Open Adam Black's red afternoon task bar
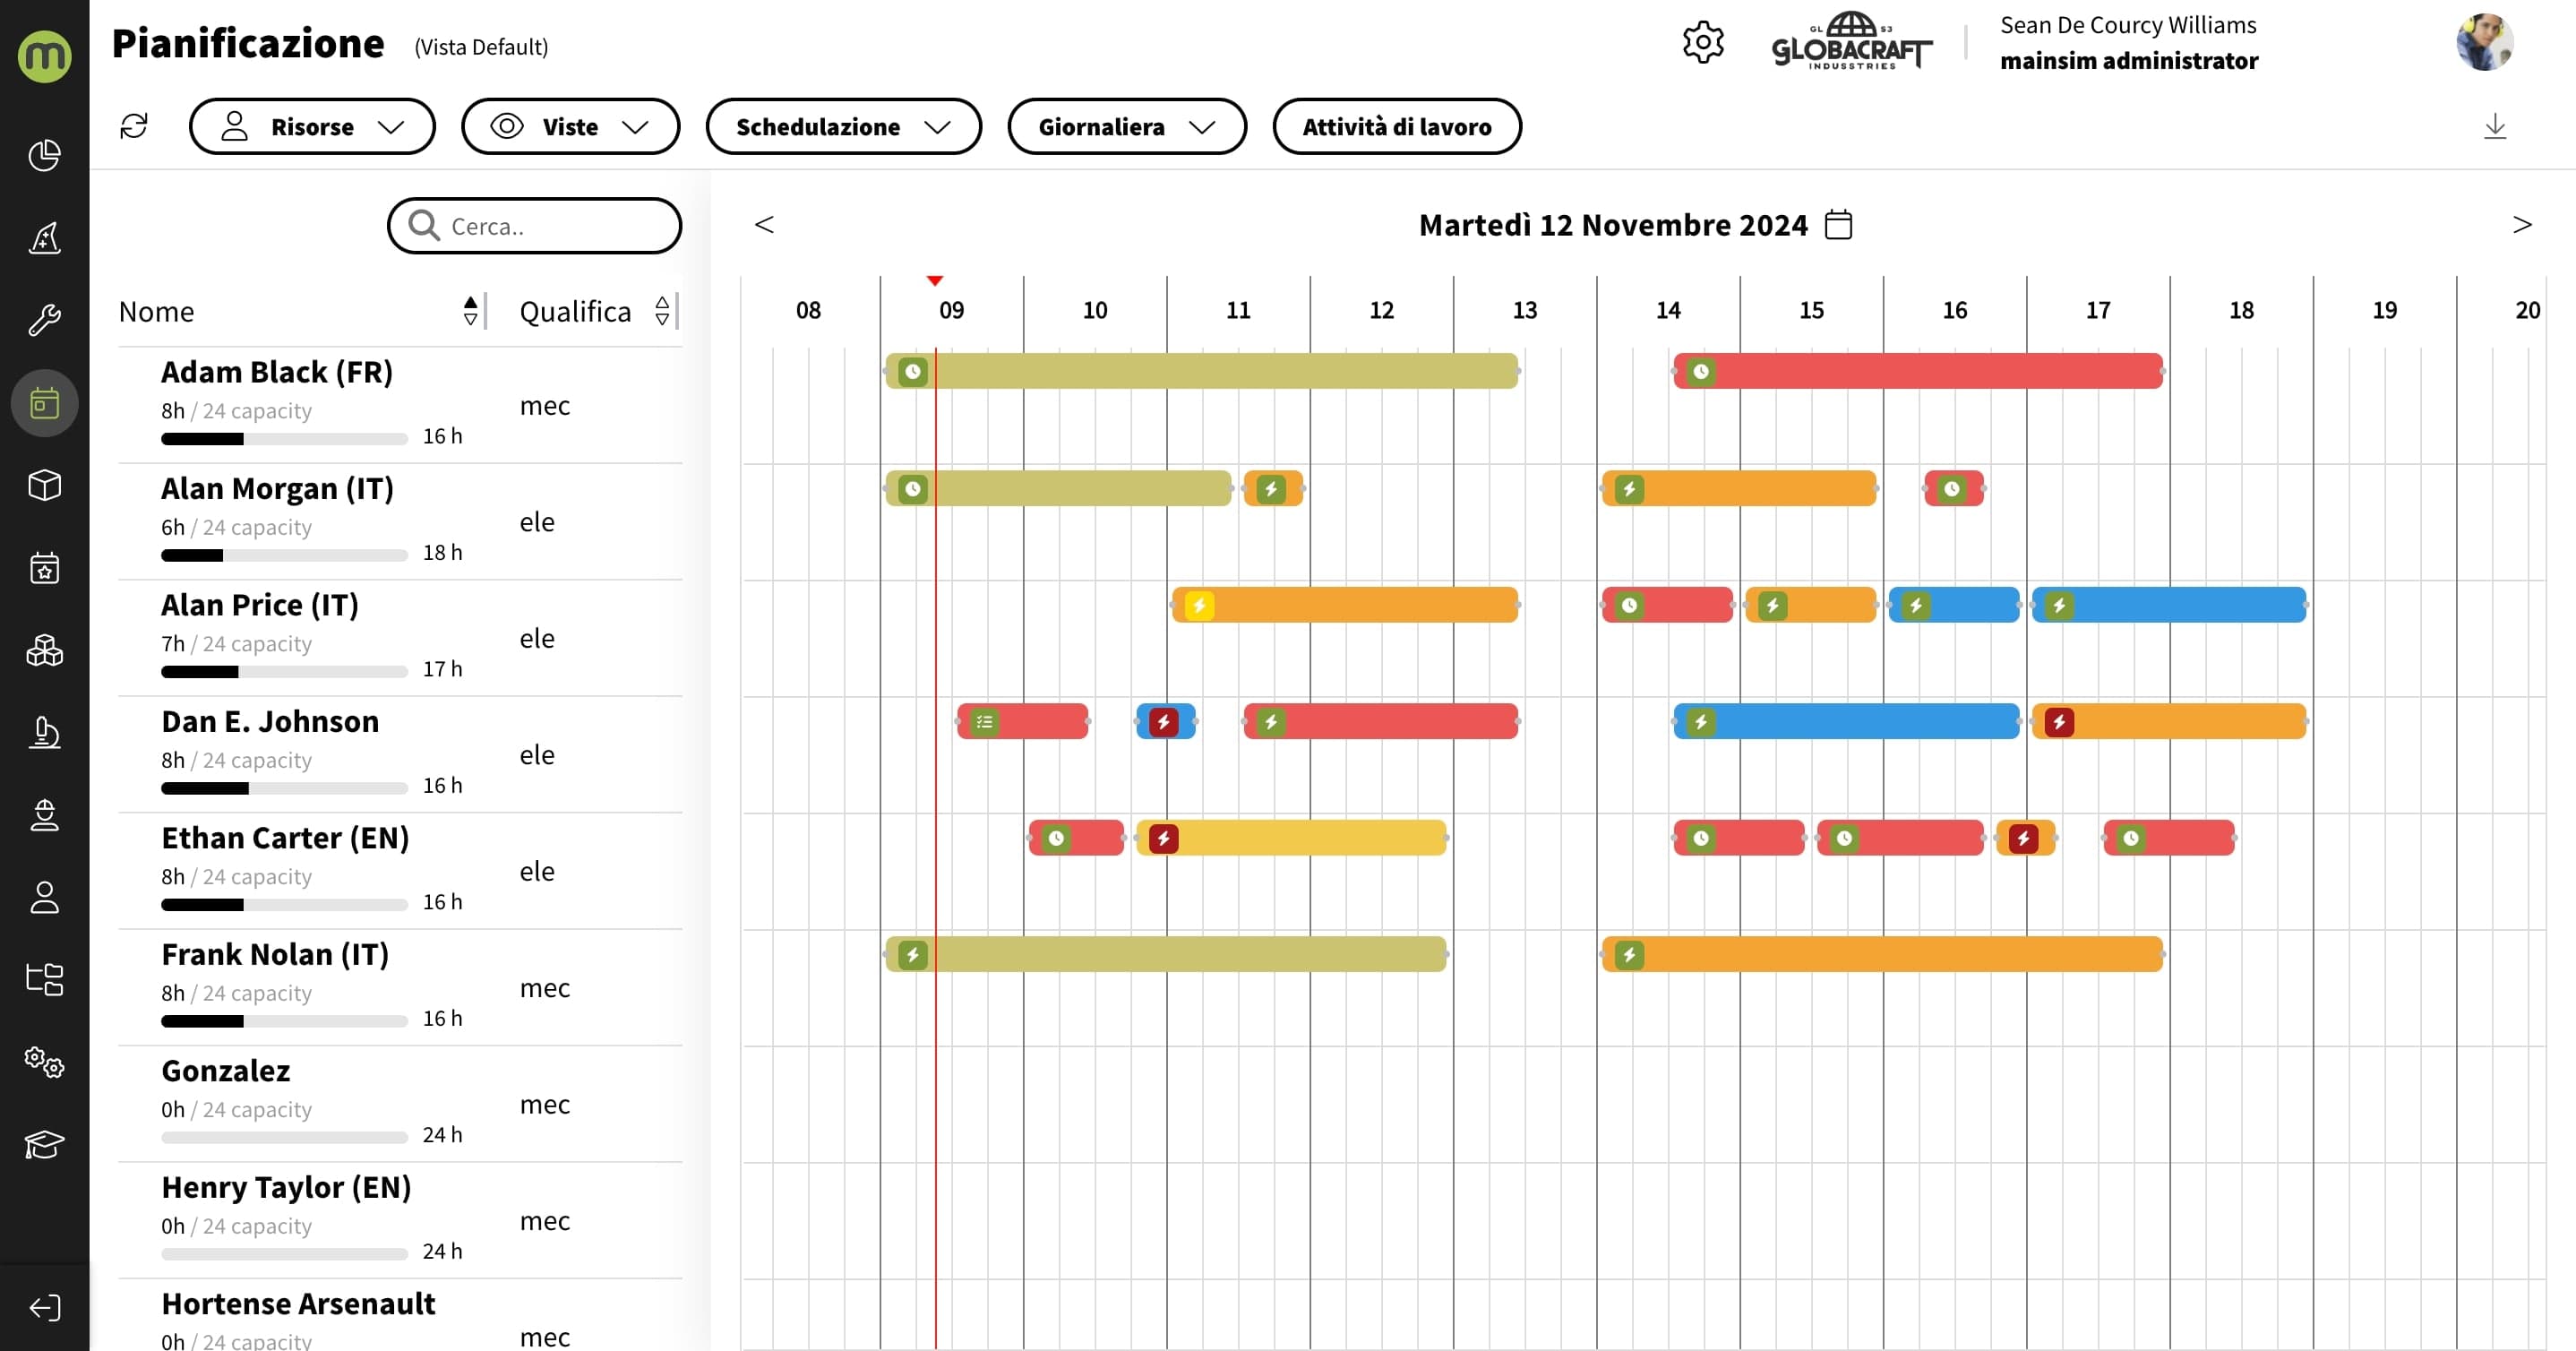This screenshot has width=2576, height=1351. coord(1918,371)
